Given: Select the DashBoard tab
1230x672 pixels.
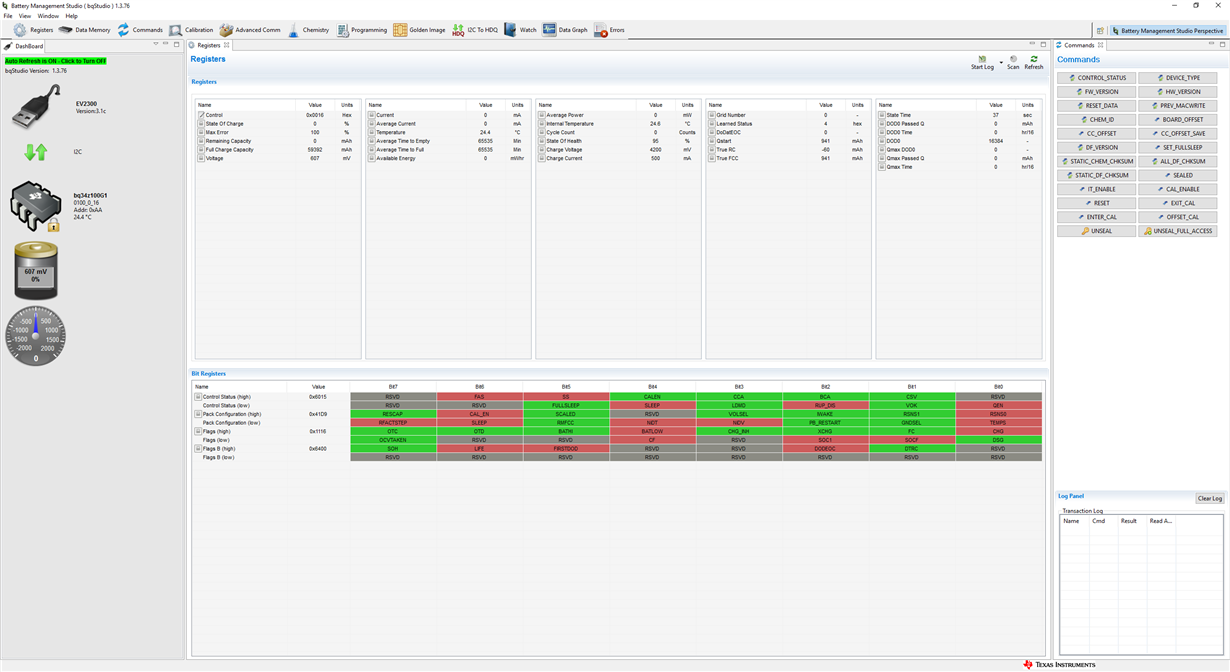Looking at the screenshot, I should [25, 46].
